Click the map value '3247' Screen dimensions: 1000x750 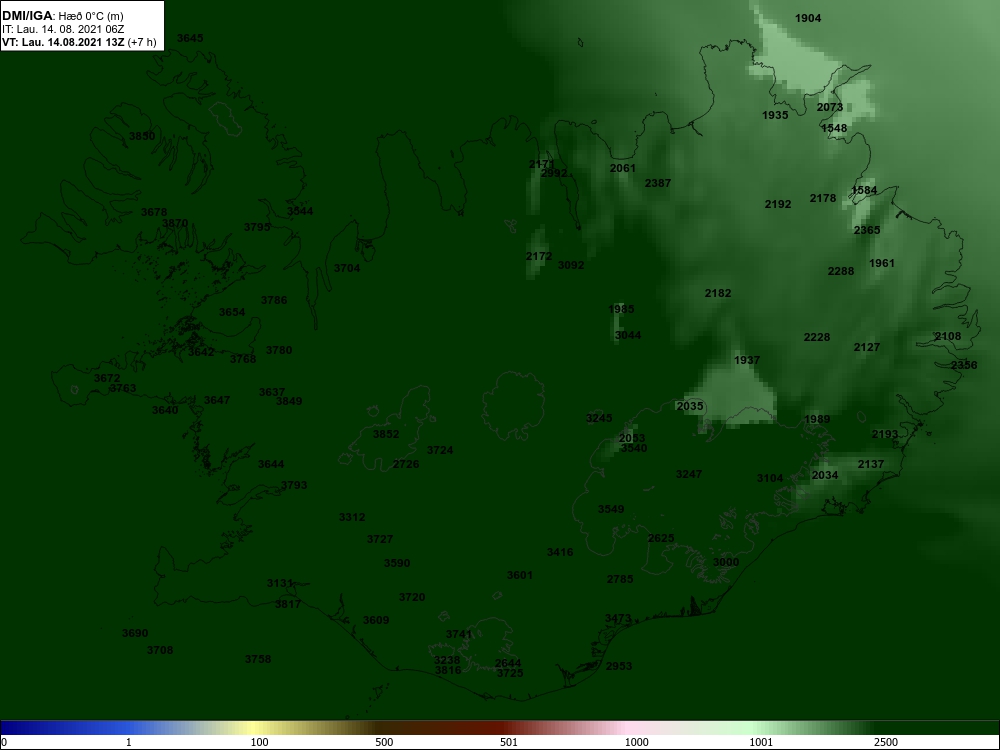tap(689, 474)
